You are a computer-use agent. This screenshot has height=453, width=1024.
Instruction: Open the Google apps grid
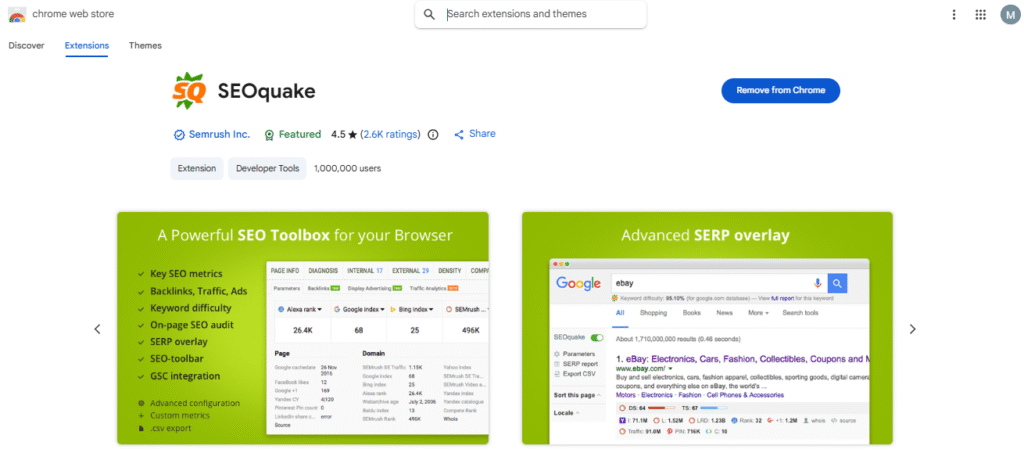coord(980,15)
